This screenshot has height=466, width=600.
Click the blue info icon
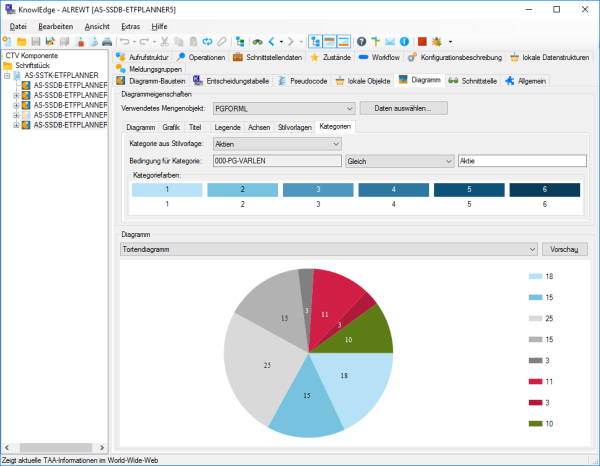(x=404, y=41)
